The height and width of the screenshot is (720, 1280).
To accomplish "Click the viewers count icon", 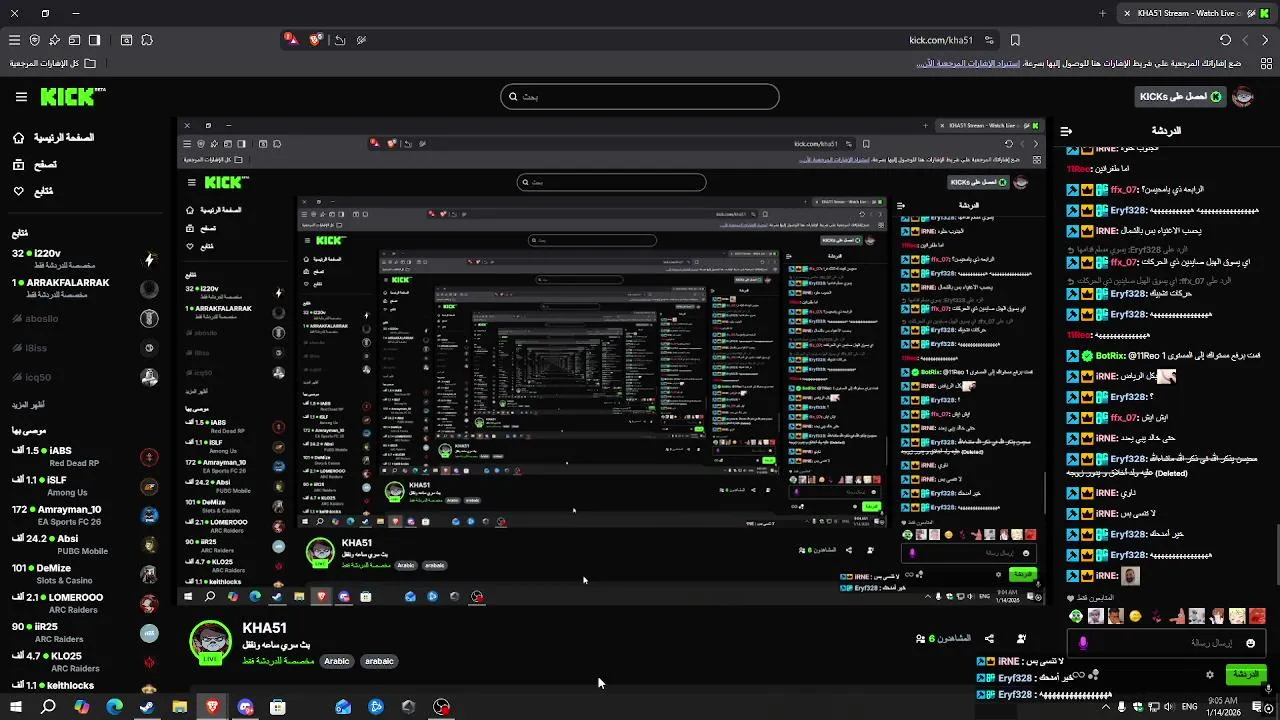I will [x=920, y=638].
